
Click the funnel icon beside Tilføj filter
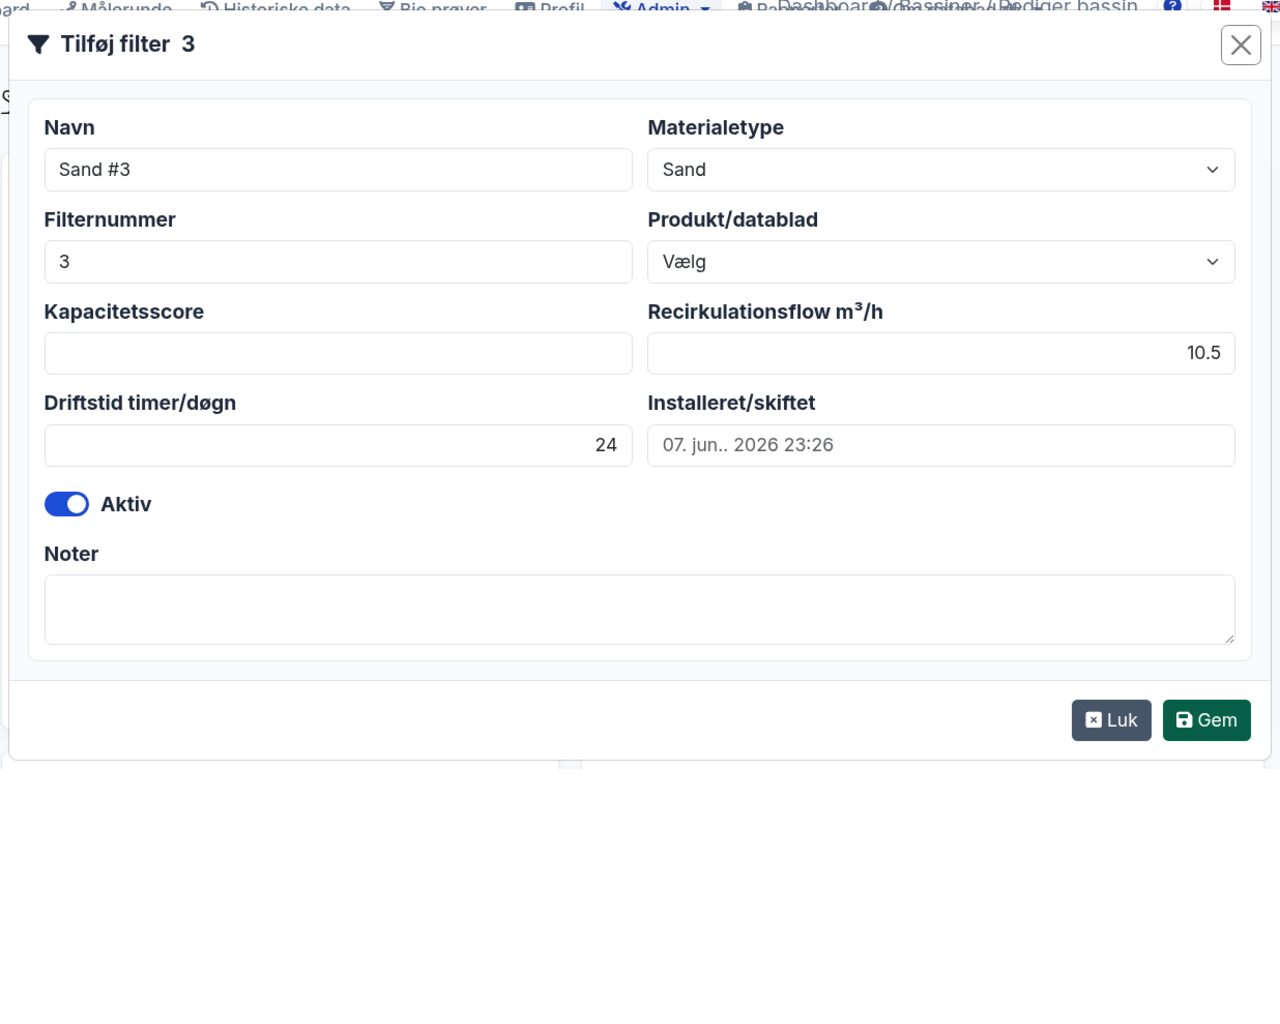click(38, 44)
